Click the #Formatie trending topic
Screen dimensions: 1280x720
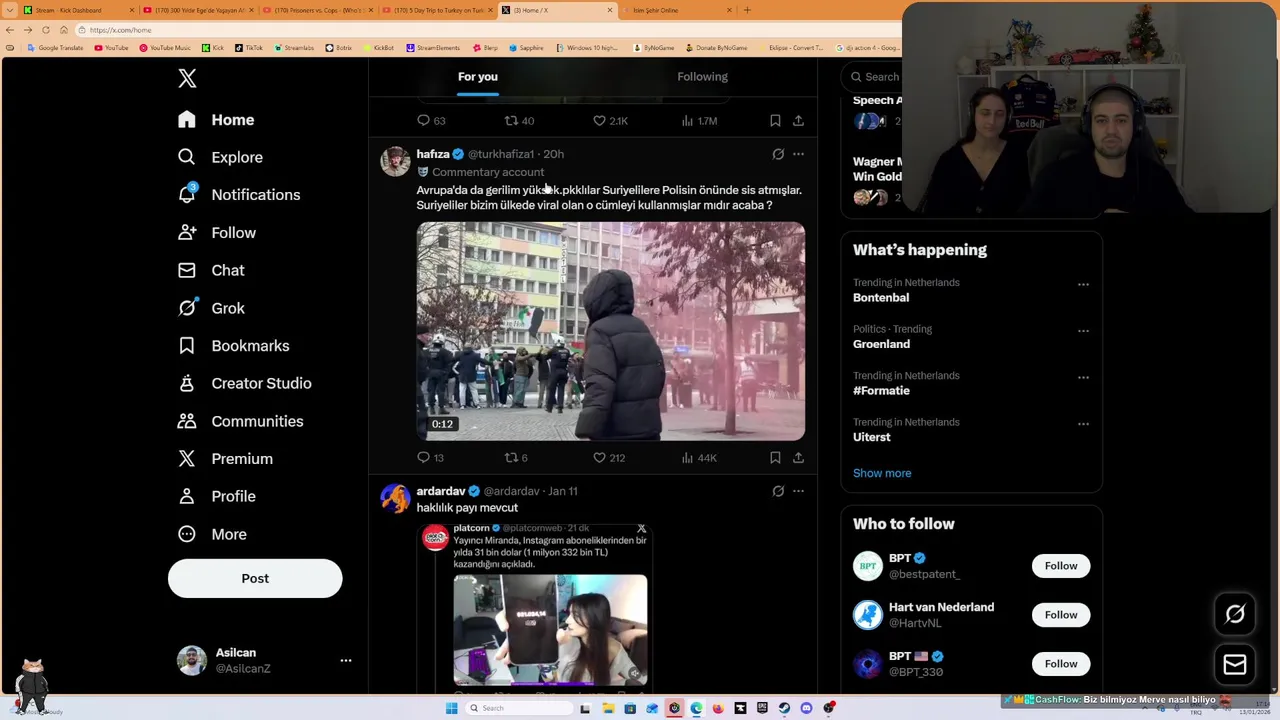(x=881, y=391)
